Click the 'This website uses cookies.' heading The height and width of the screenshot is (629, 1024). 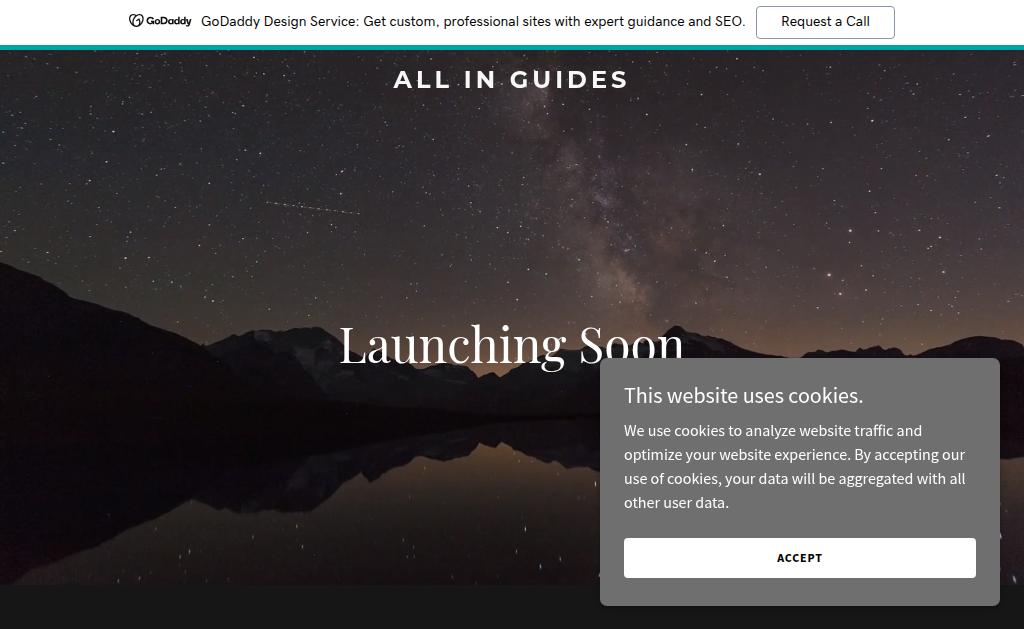(743, 396)
